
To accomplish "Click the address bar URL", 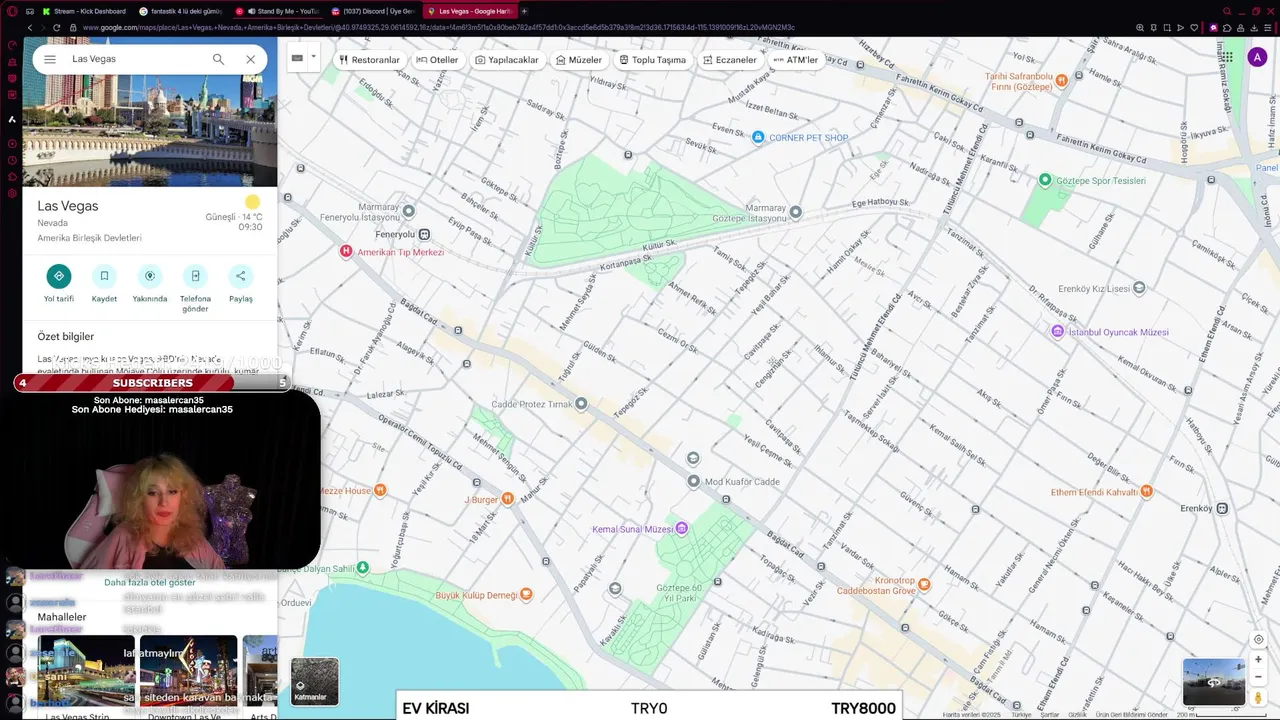I will 438,28.
